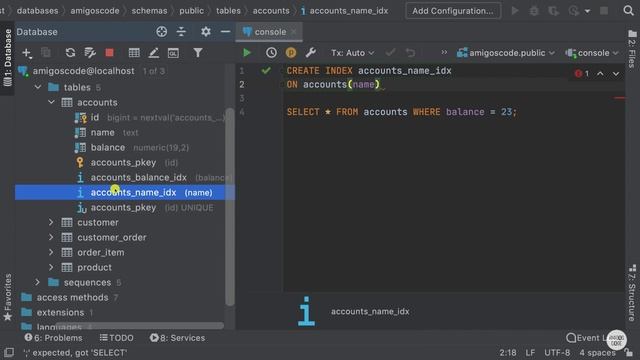Open the TODO tool window
This screenshot has height=360, width=640.
click(x=117, y=338)
